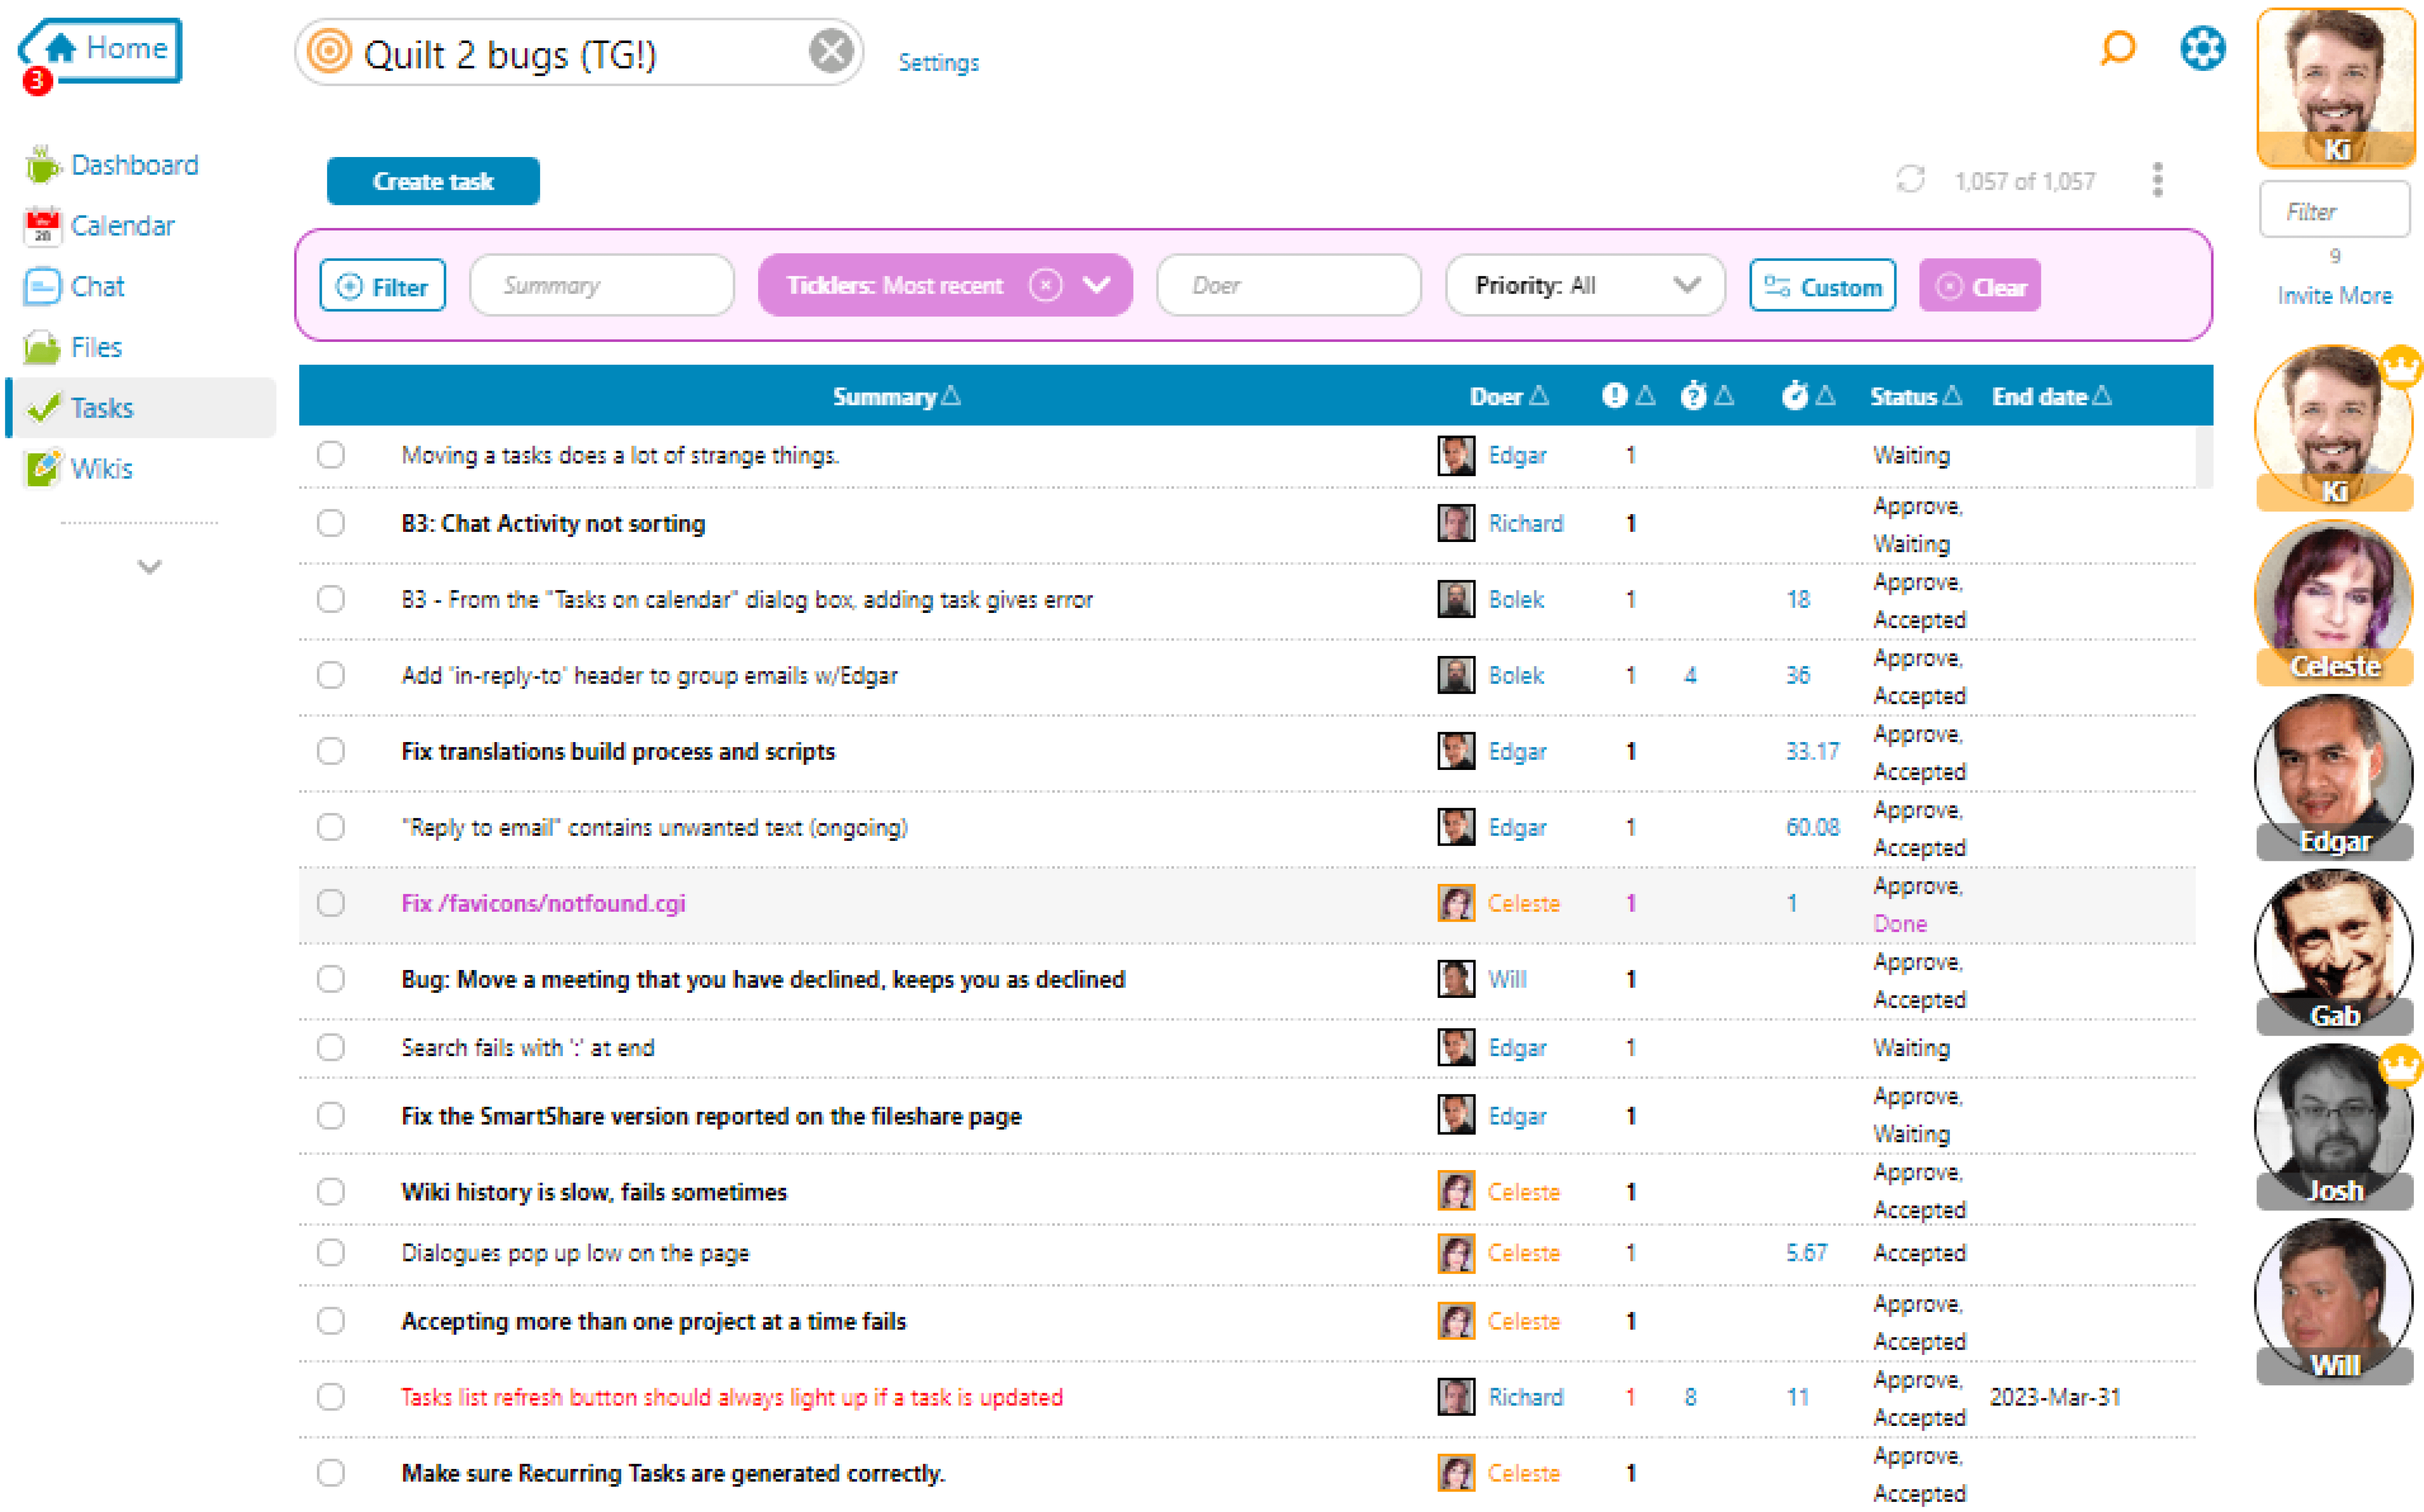Tick the 'Search fails with : at end' checkbox
This screenshot has width=2424, height=1512.
point(331,1047)
